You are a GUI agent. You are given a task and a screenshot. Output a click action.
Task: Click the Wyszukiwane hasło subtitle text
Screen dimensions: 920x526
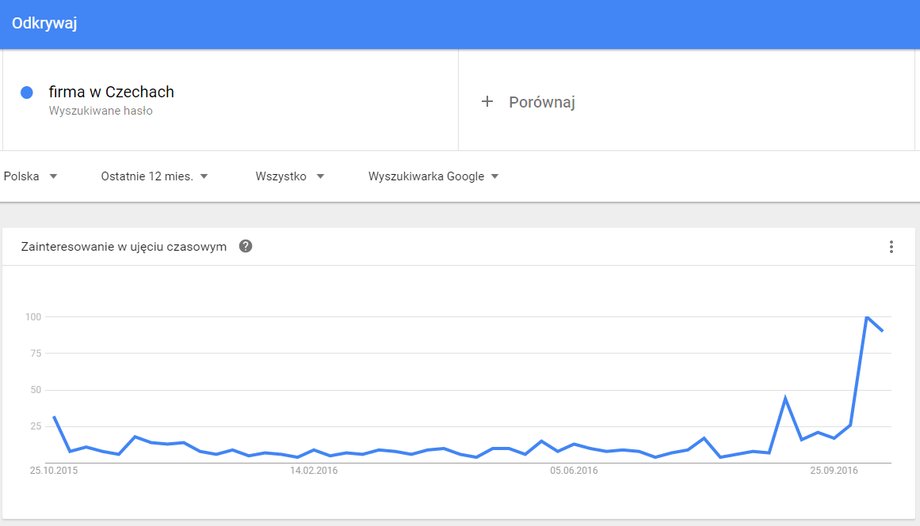point(100,111)
